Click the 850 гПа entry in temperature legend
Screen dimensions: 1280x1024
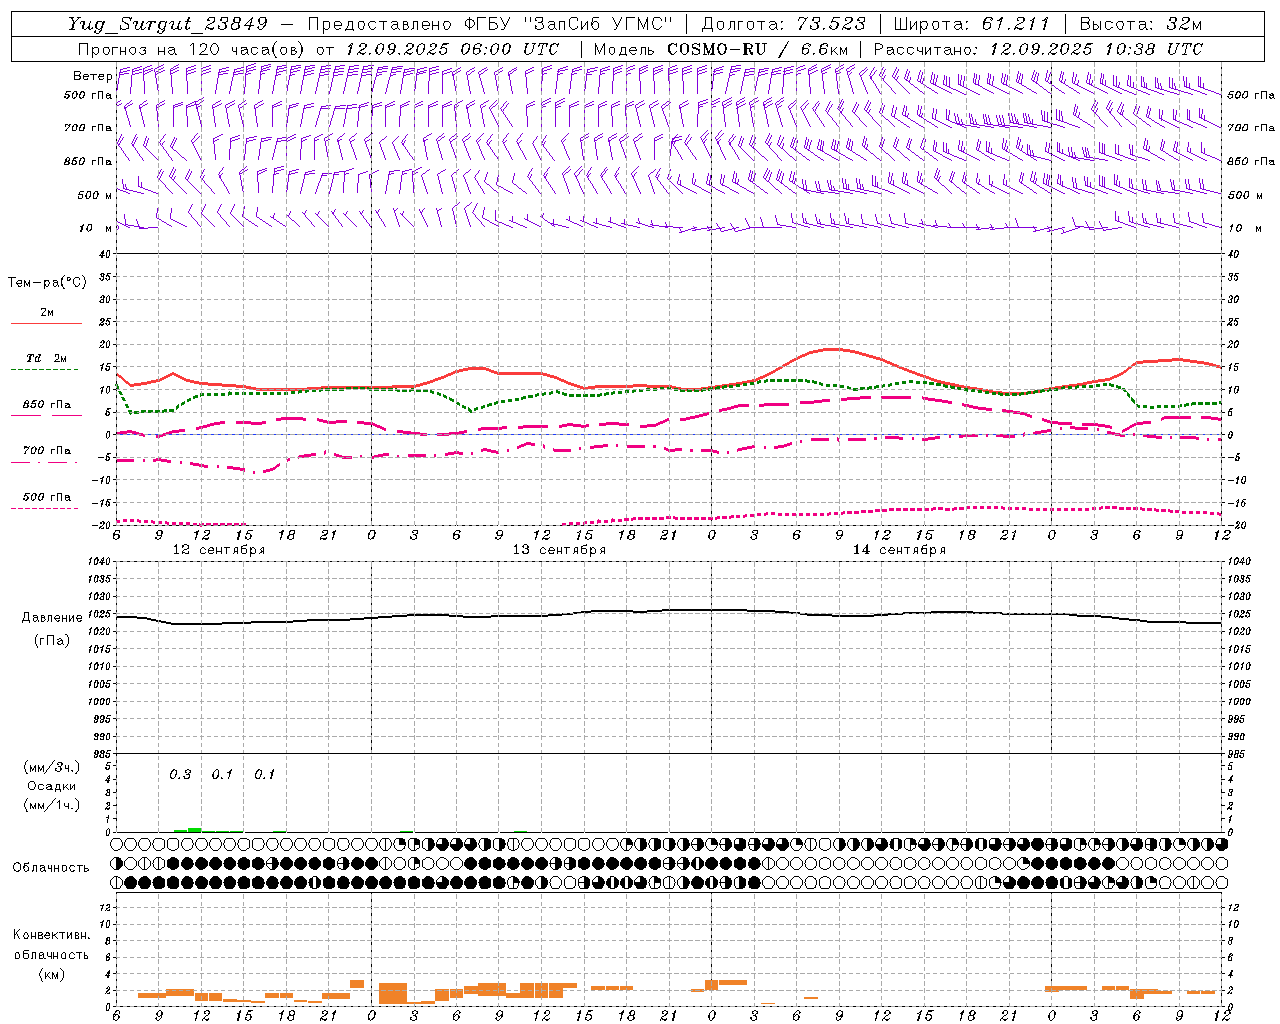(46, 404)
